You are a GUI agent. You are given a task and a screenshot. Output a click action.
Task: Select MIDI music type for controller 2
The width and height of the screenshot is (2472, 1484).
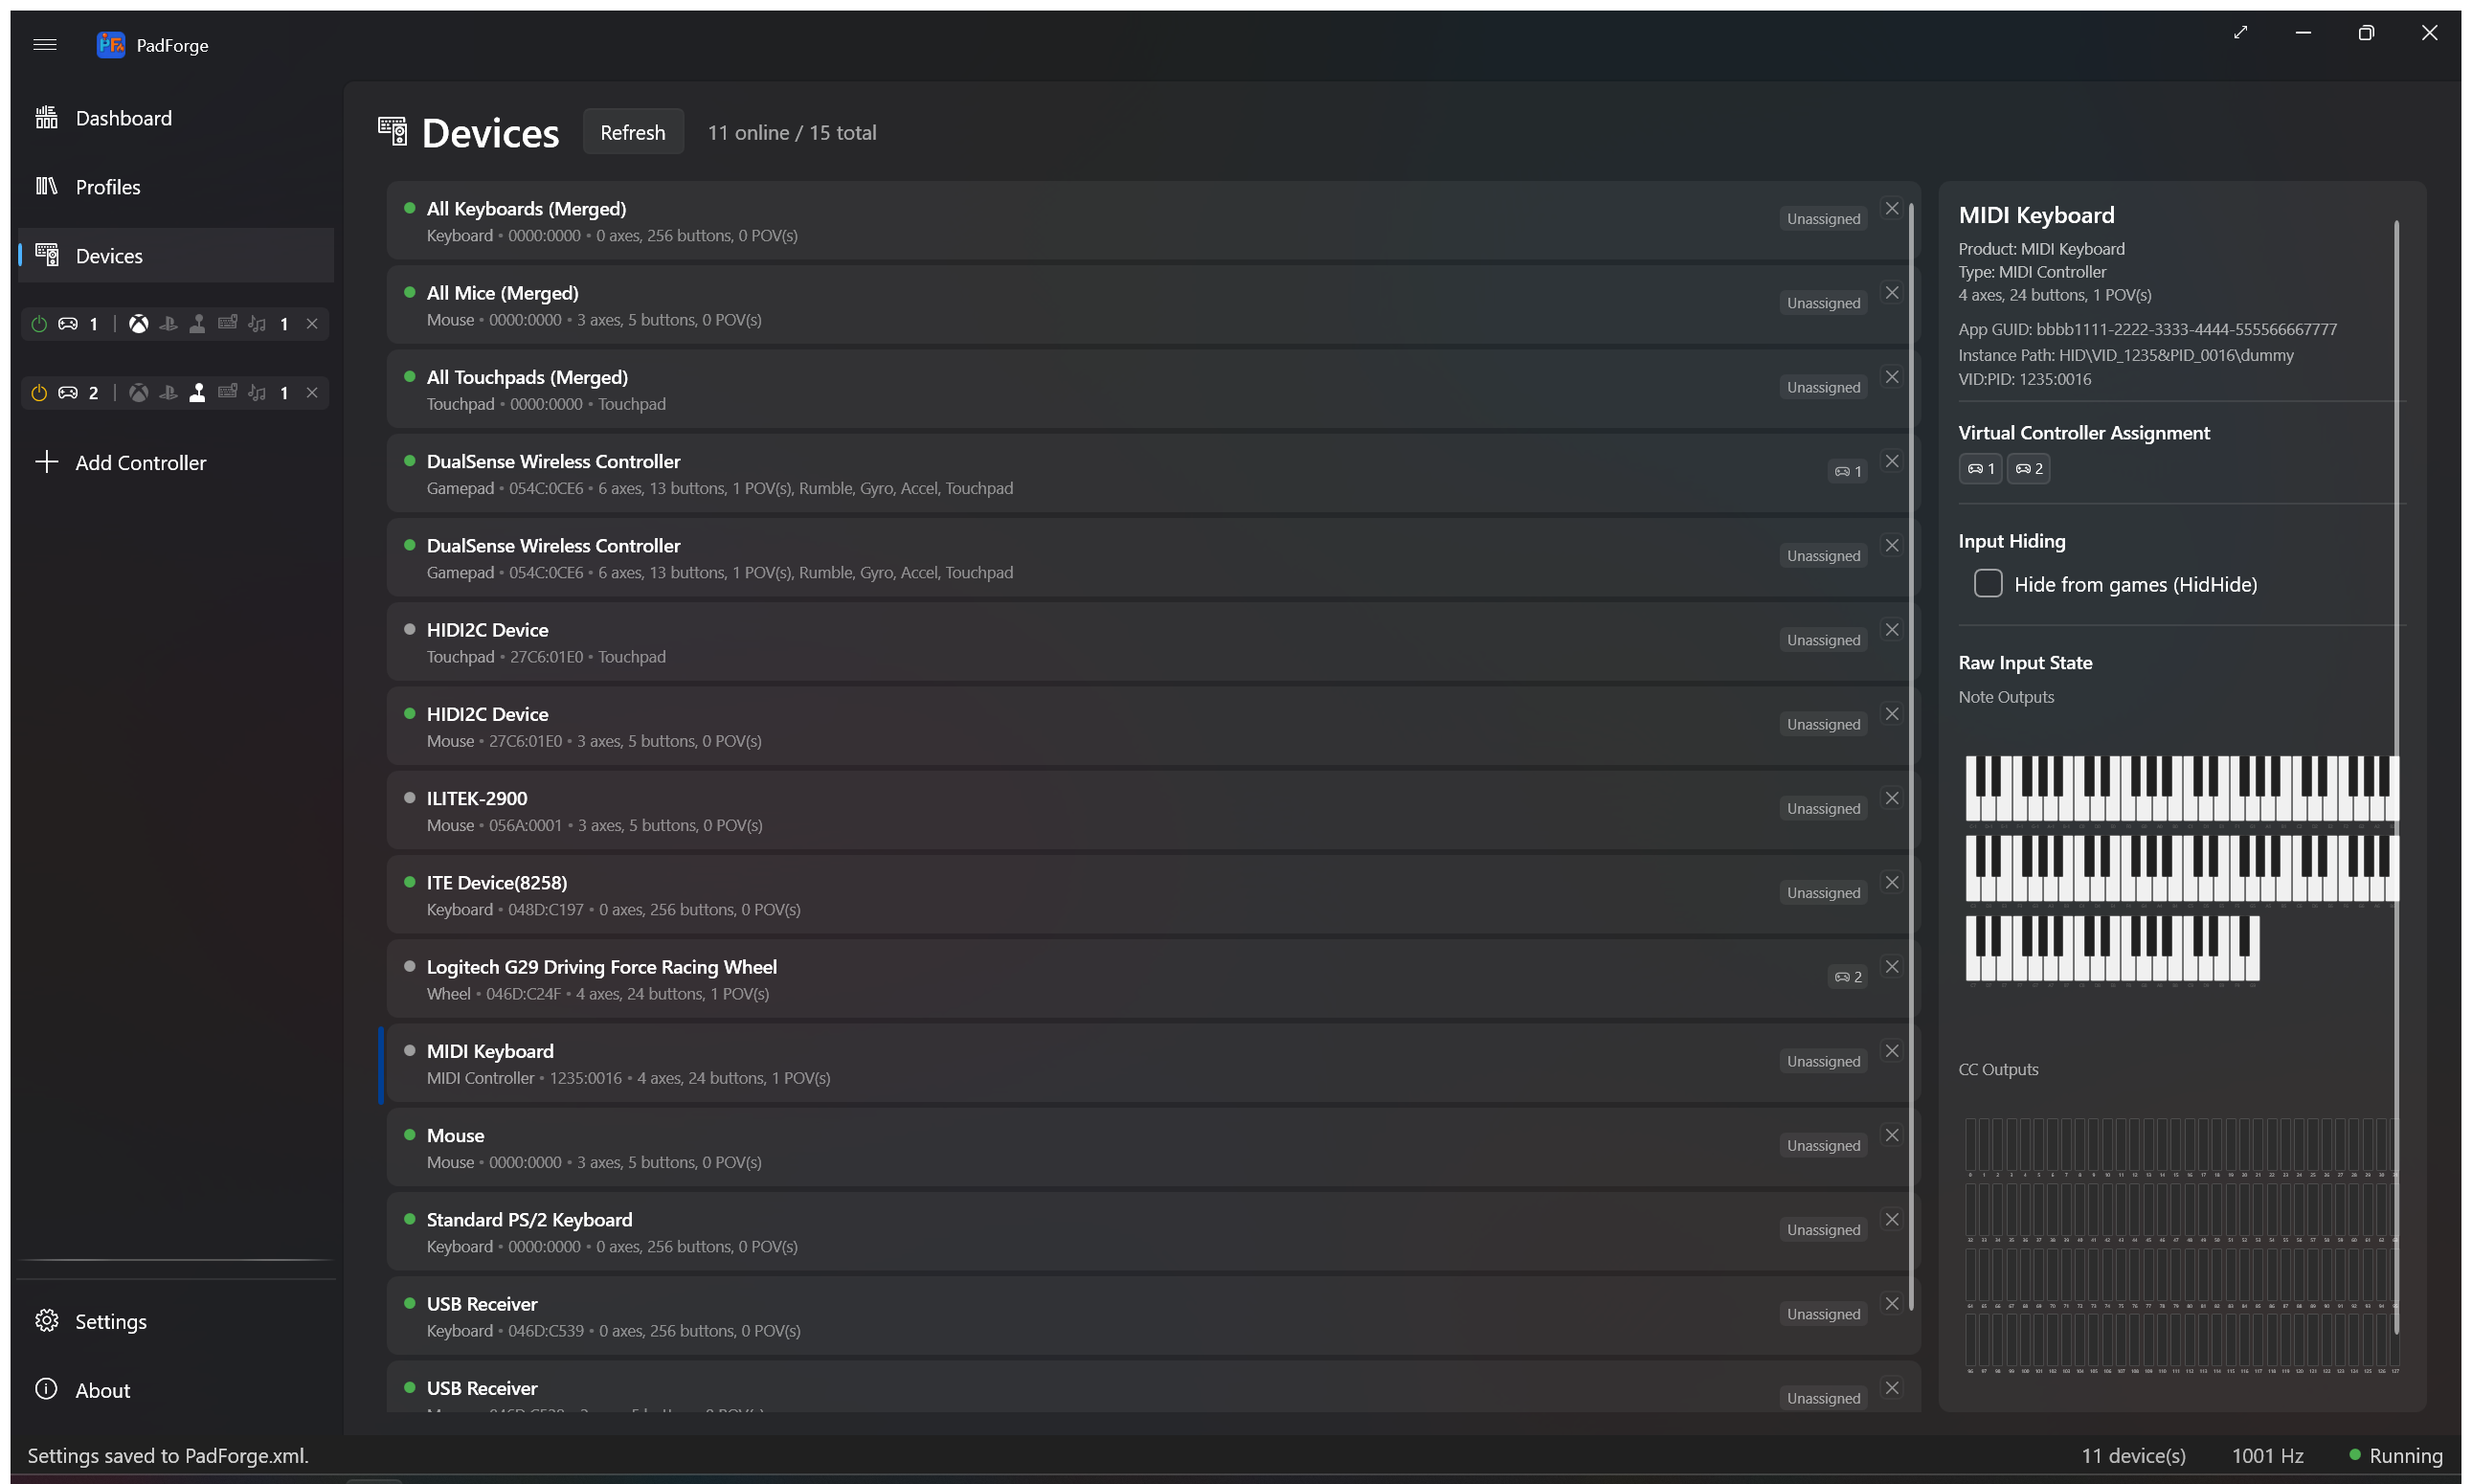coord(257,393)
